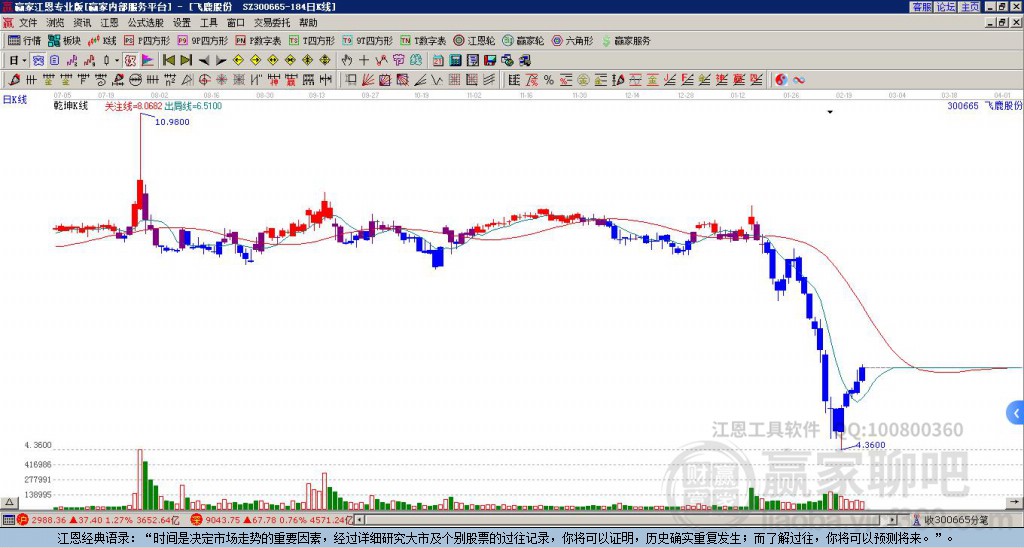Click the 主页 button in title bar

tap(970, 7)
